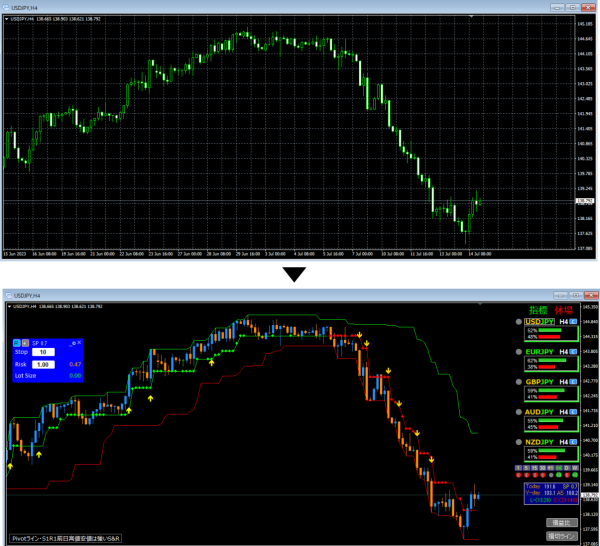This screenshot has height=546, width=600.
Task: Click the Risk value input field
Action: click(x=45, y=364)
